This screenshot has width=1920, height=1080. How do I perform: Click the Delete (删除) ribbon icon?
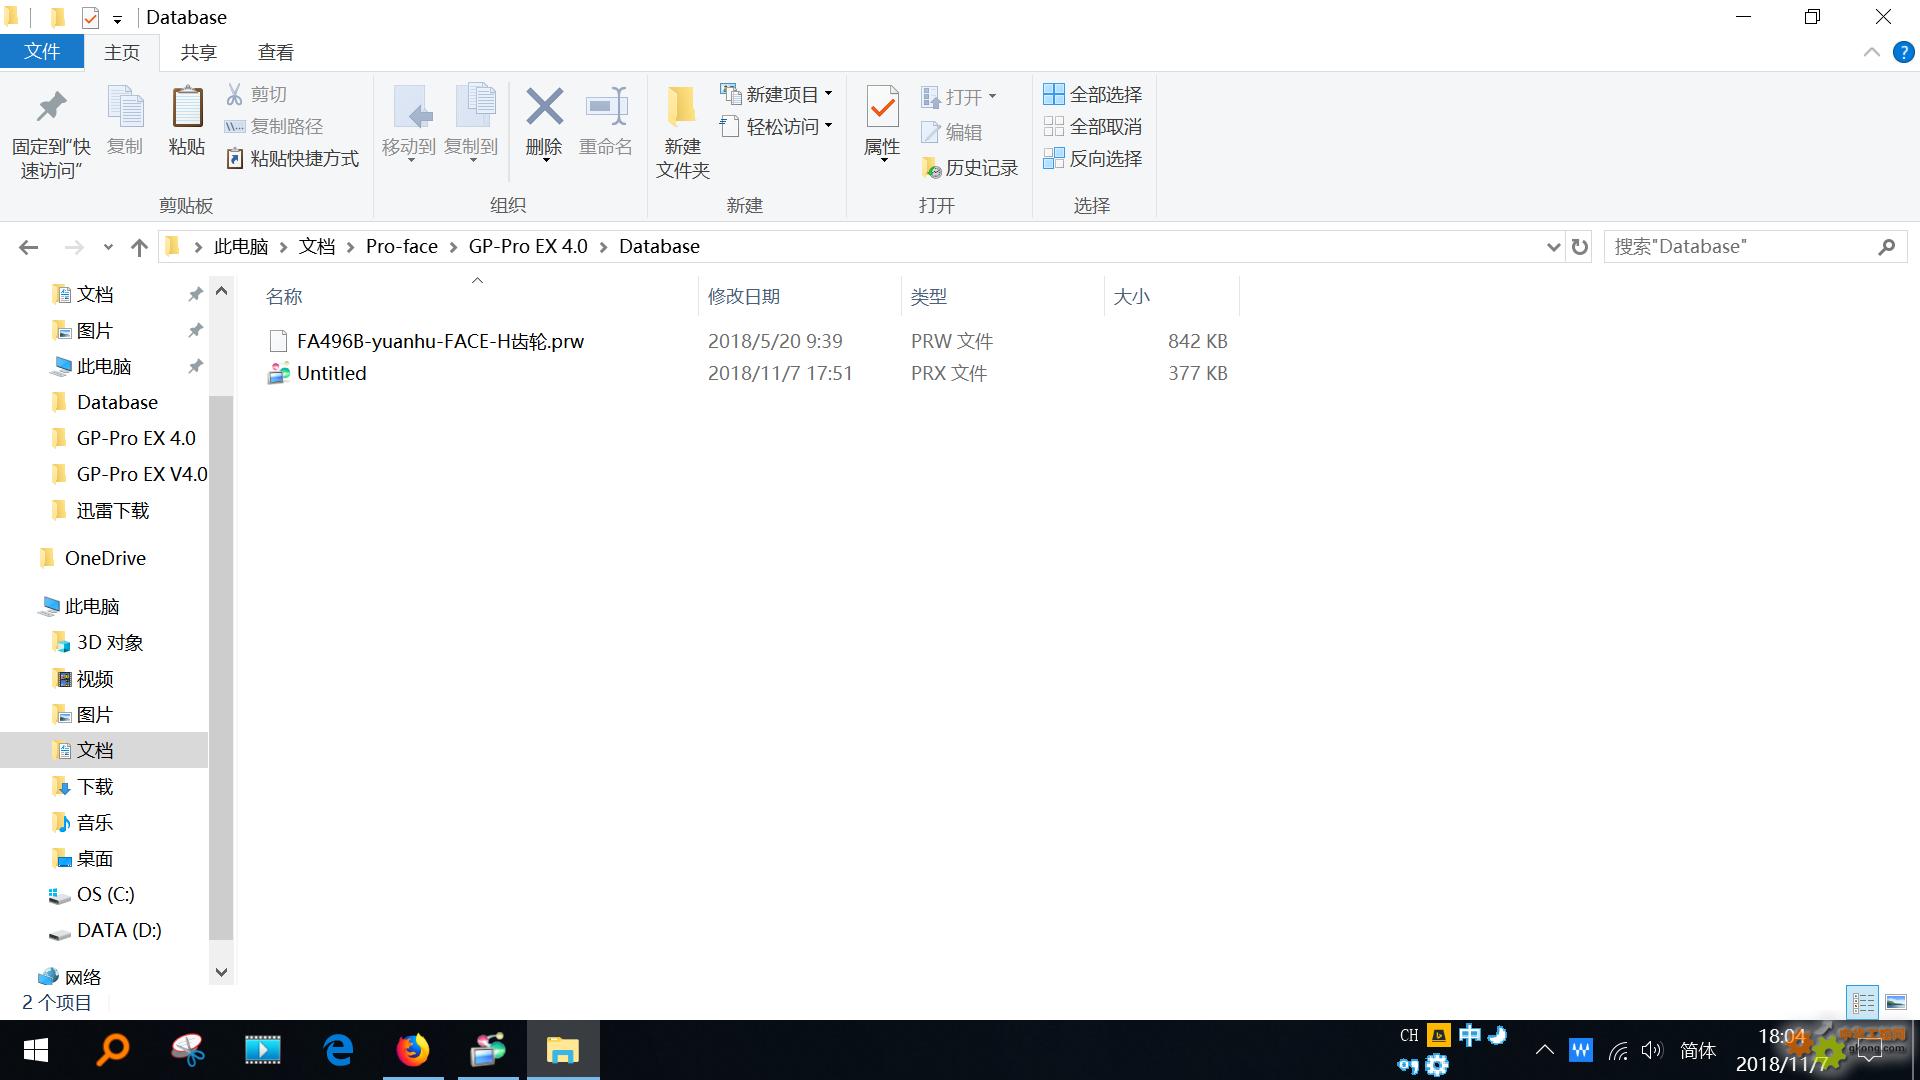[x=544, y=108]
